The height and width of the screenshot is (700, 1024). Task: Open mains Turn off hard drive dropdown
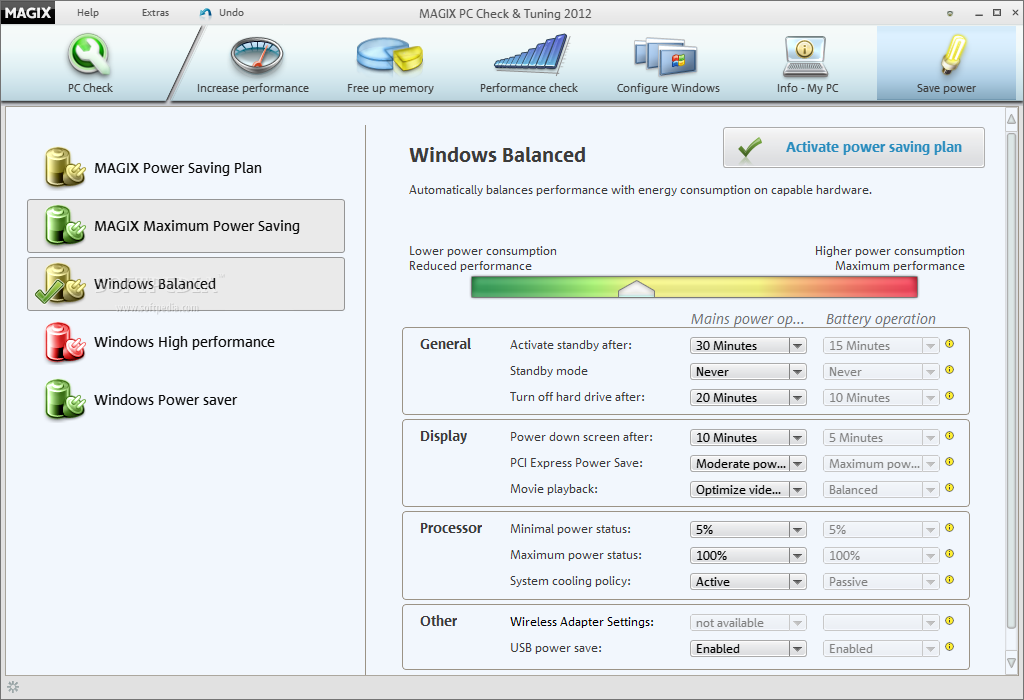(x=748, y=398)
